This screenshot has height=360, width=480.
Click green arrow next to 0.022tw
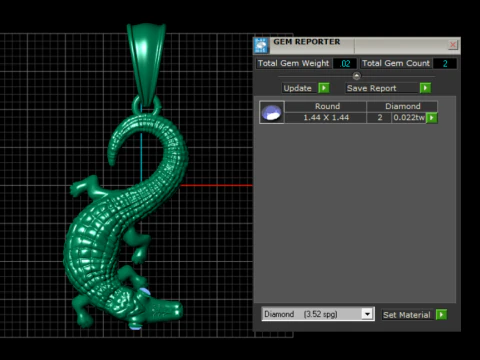[x=432, y=118]
